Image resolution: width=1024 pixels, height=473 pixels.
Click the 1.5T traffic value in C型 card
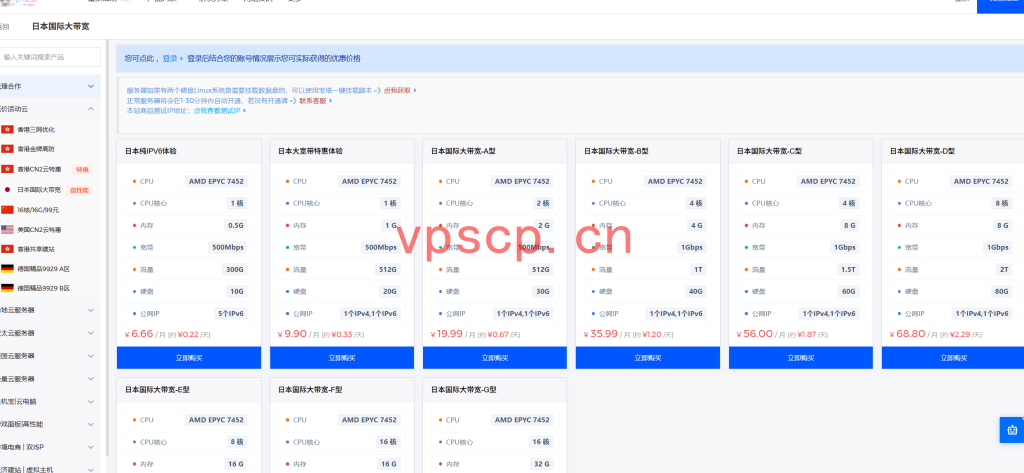pos(848,269)
